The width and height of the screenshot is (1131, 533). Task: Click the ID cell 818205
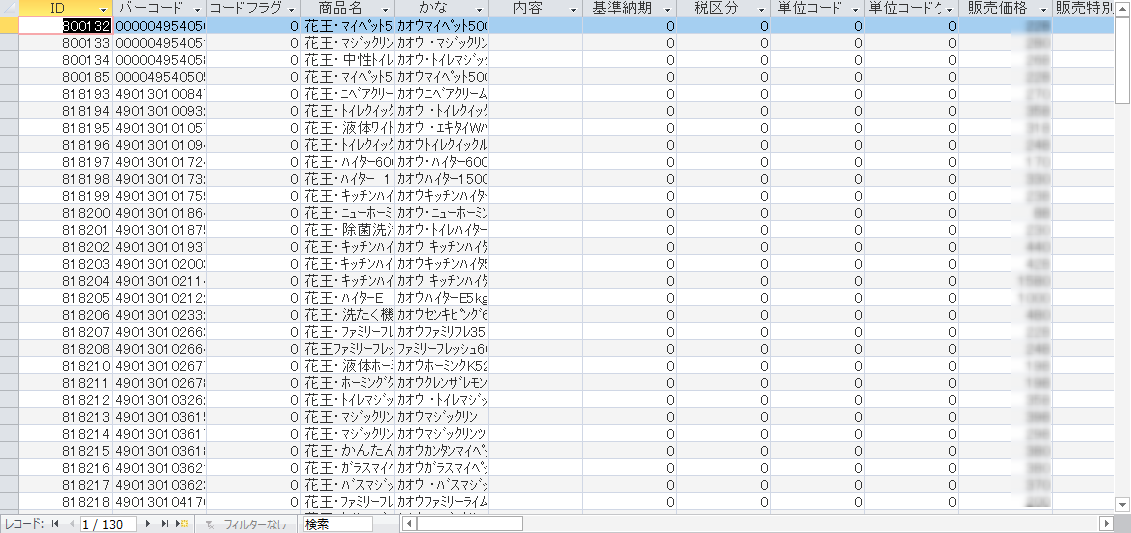tap(65, 298)
